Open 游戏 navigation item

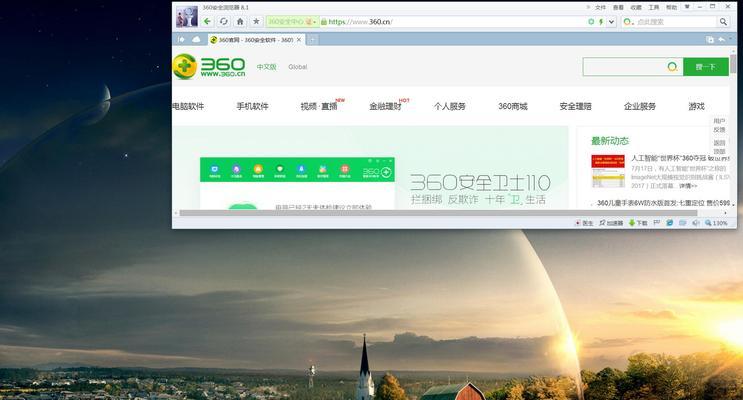(x=697, y=106)
